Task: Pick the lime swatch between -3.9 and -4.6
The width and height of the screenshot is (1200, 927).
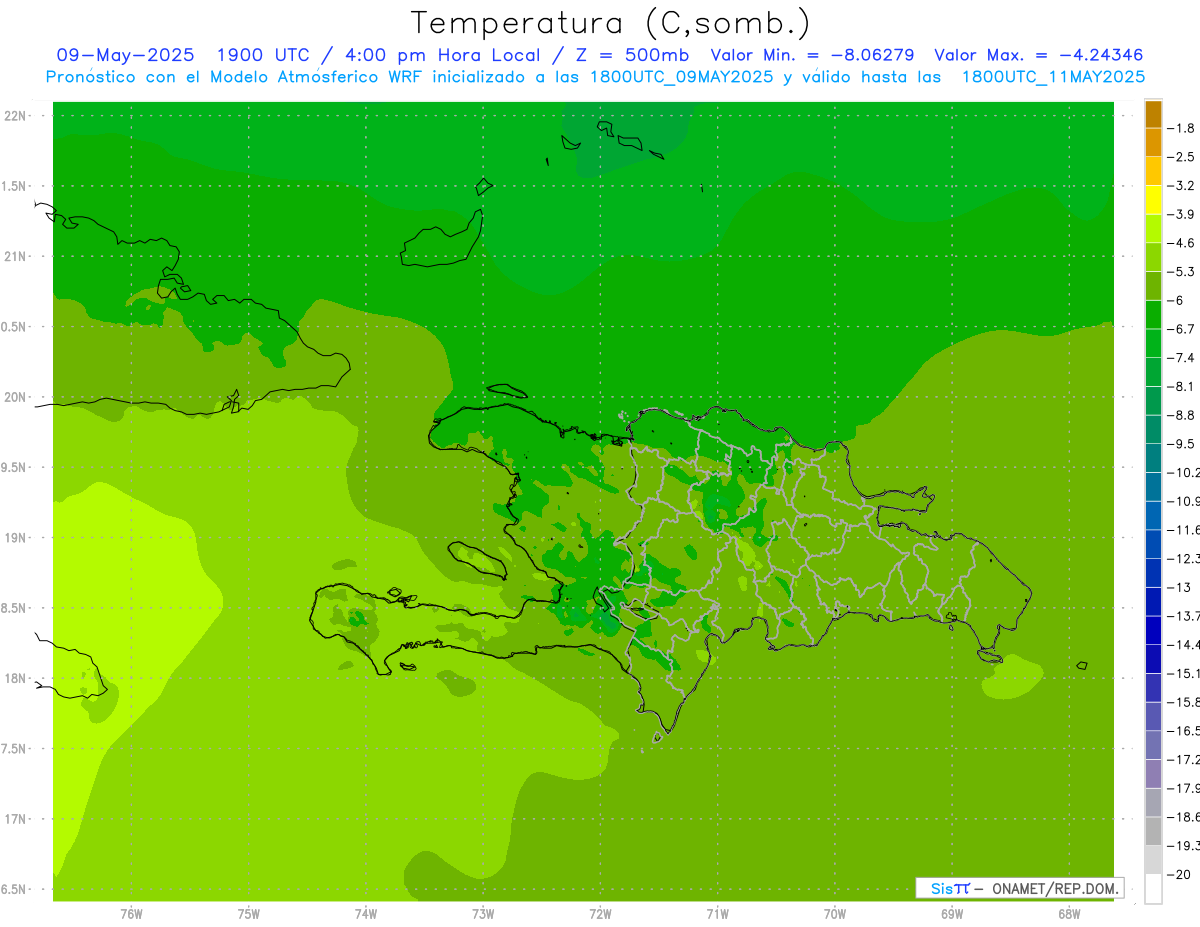Action: pyautogui.click(x=1153, y=229)
